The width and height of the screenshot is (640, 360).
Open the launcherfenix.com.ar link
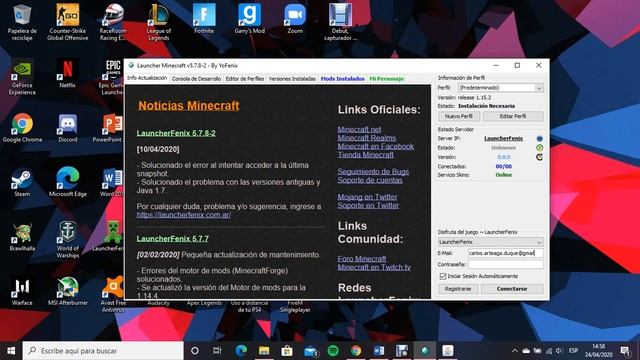[x=184, y=215]
